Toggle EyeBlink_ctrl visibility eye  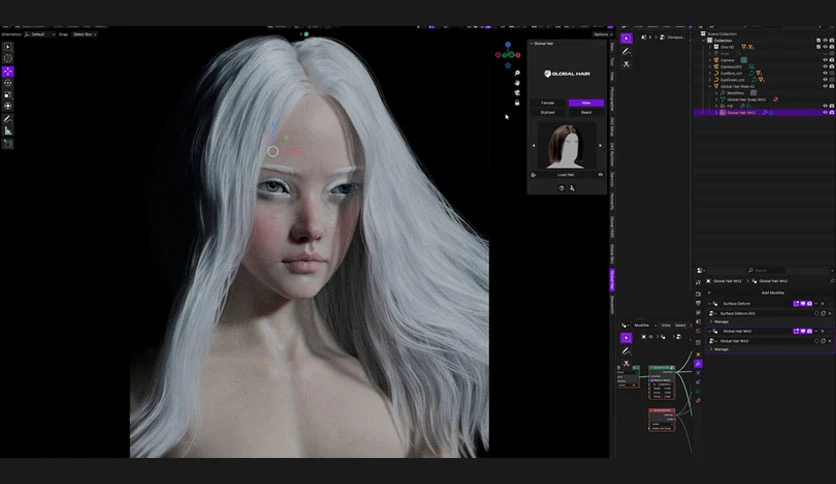point(825,73)
